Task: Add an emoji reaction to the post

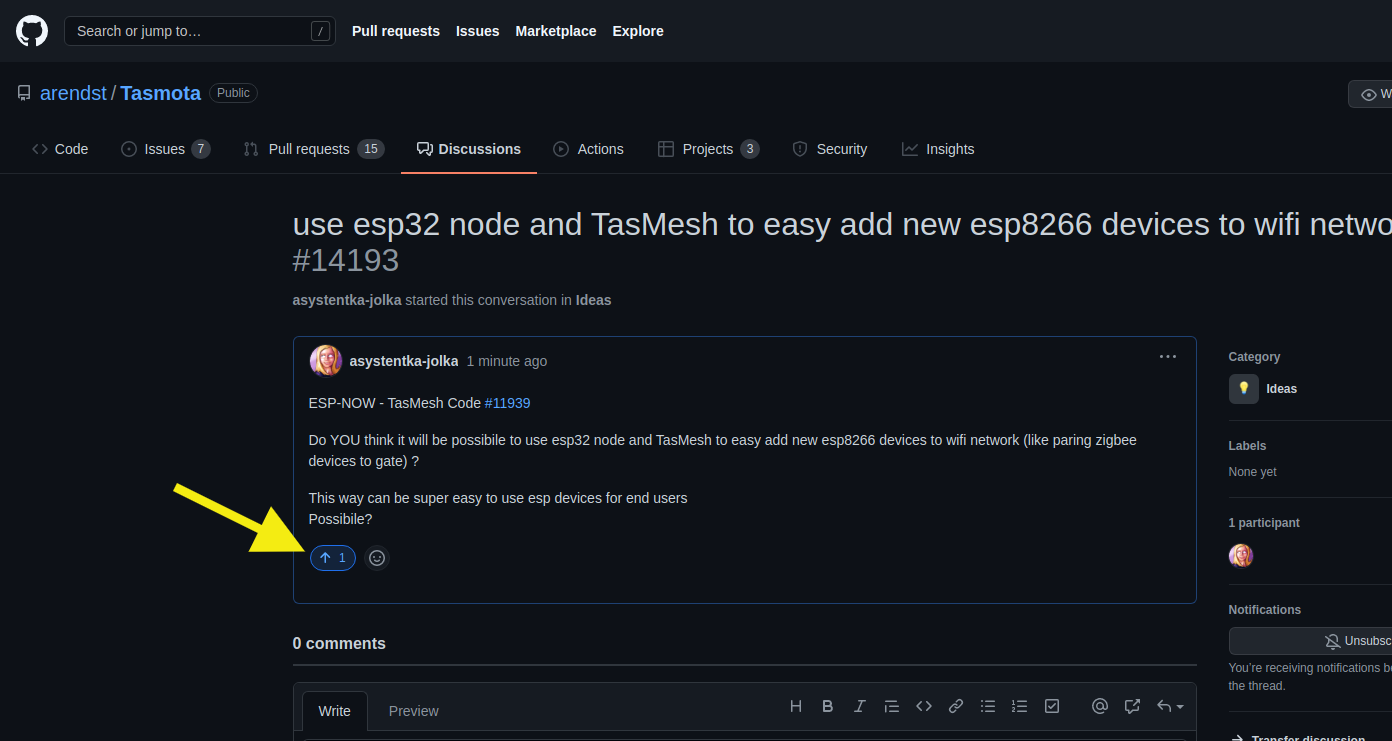Action: pyautogui.click(x=377, y=558)
